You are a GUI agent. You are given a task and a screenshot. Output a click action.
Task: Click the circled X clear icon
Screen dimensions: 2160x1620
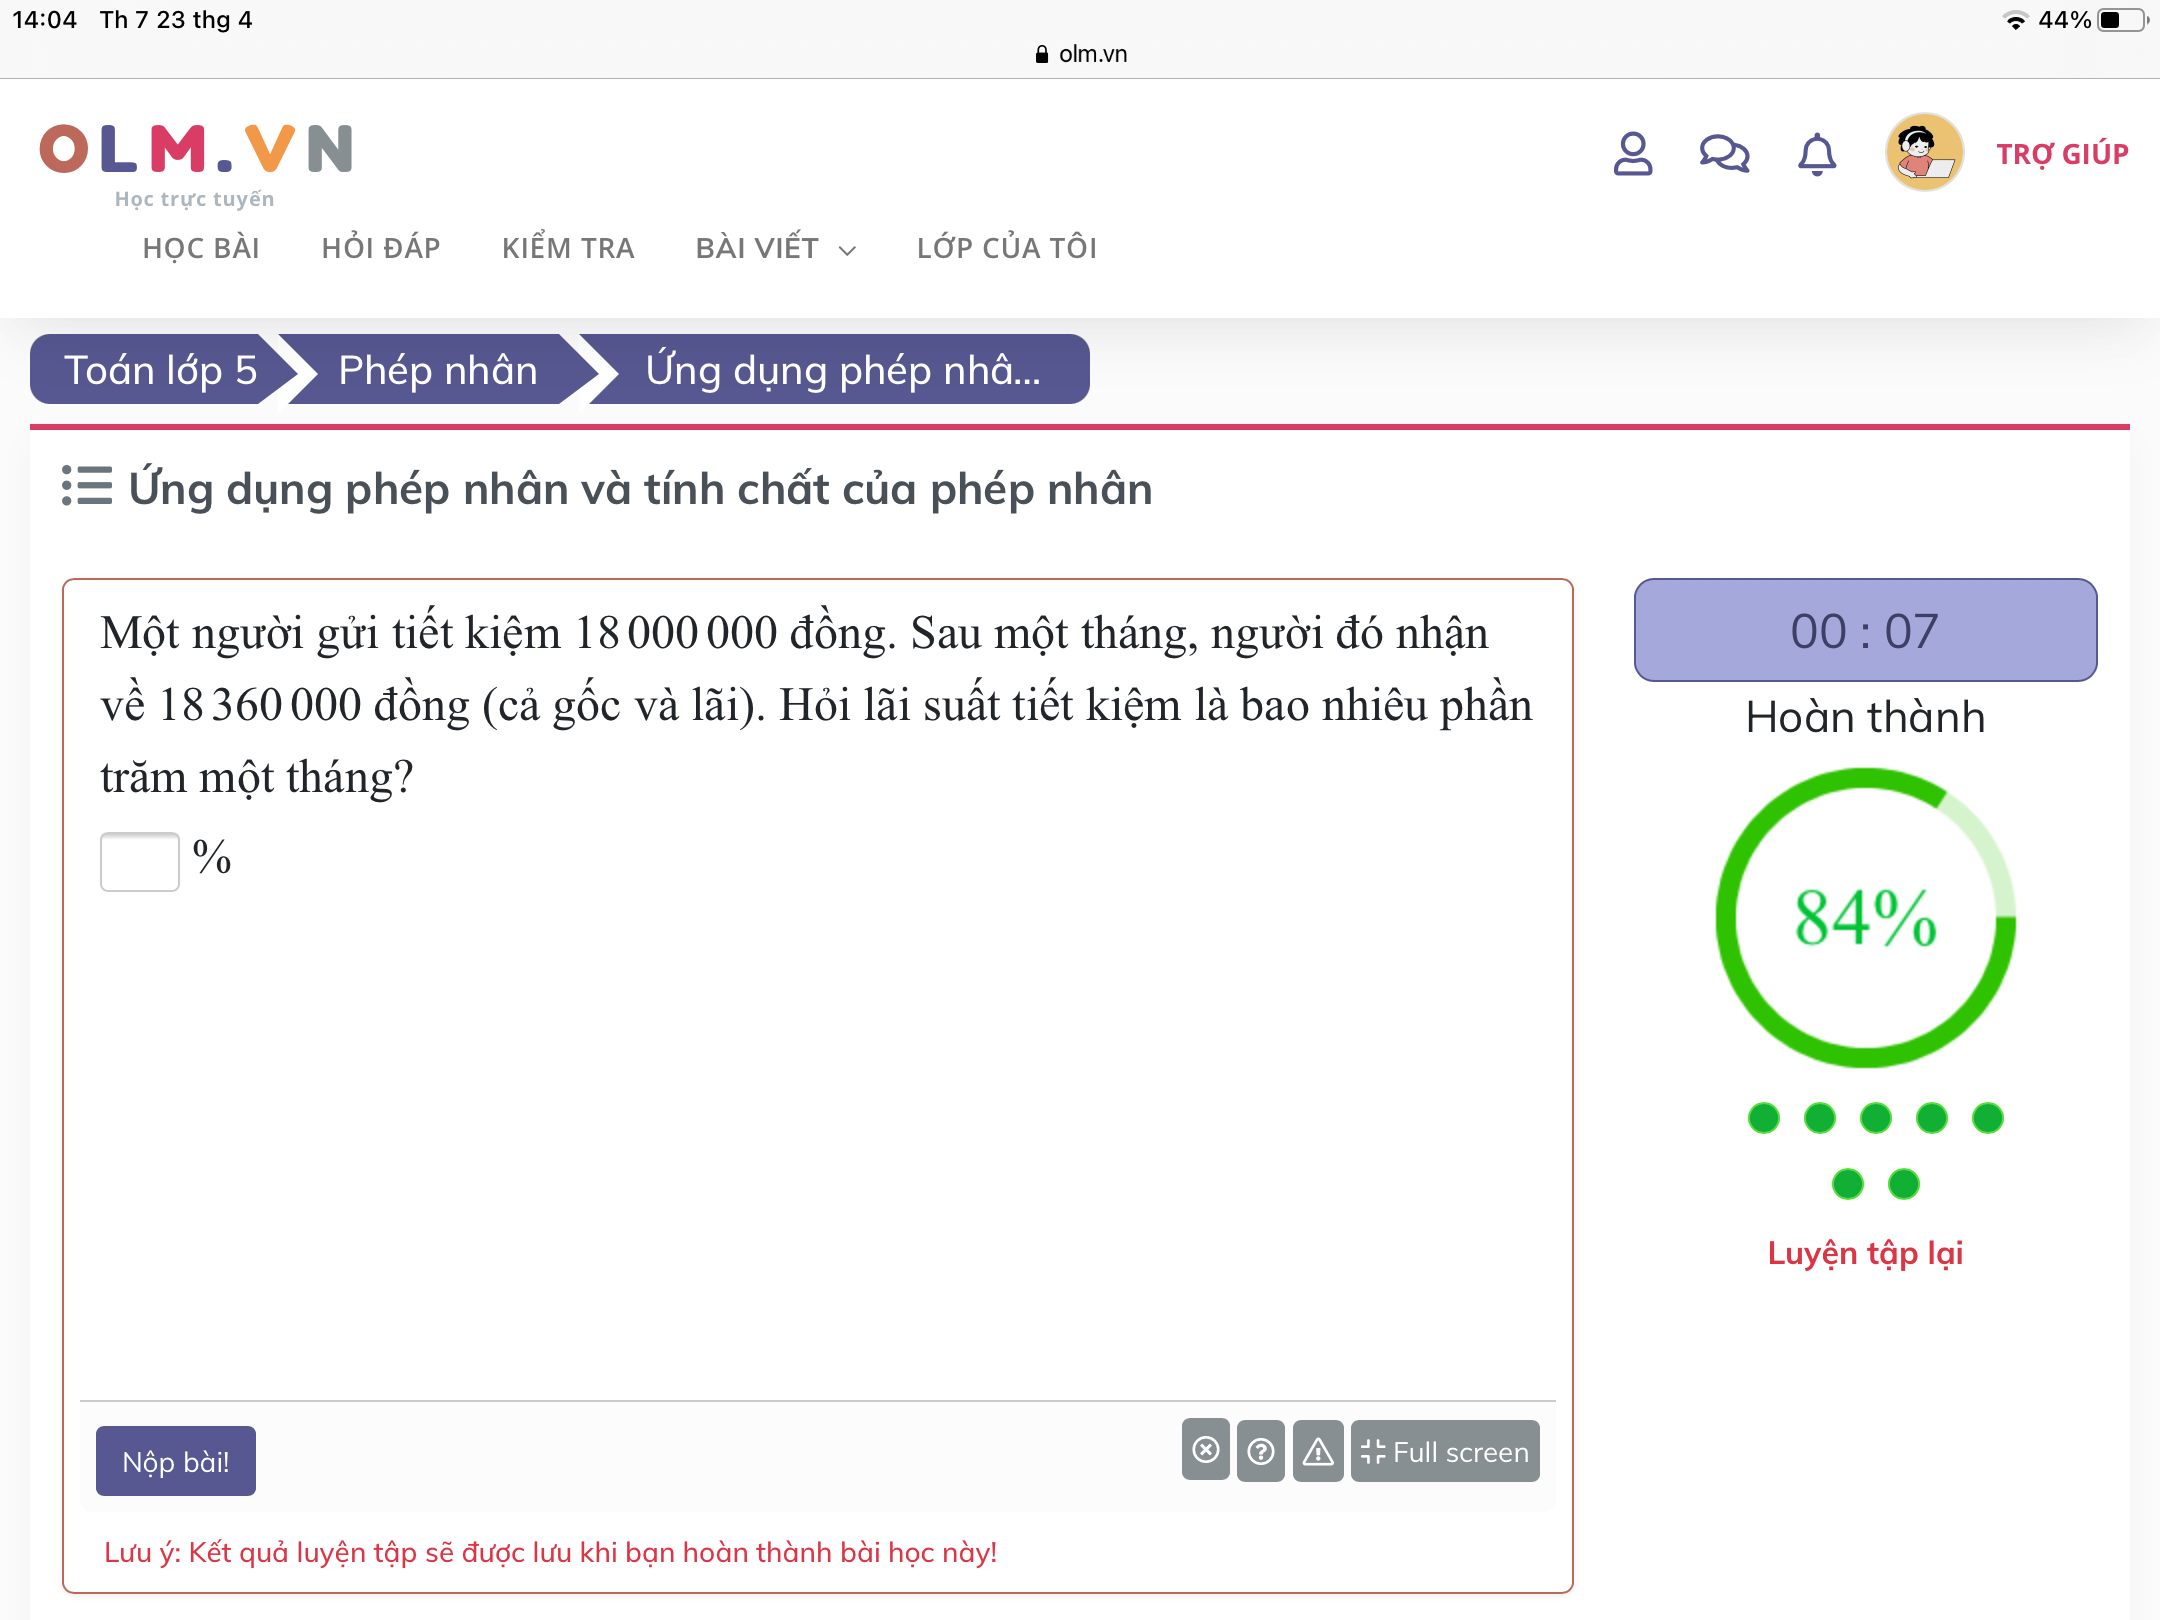point(1206,1450)
